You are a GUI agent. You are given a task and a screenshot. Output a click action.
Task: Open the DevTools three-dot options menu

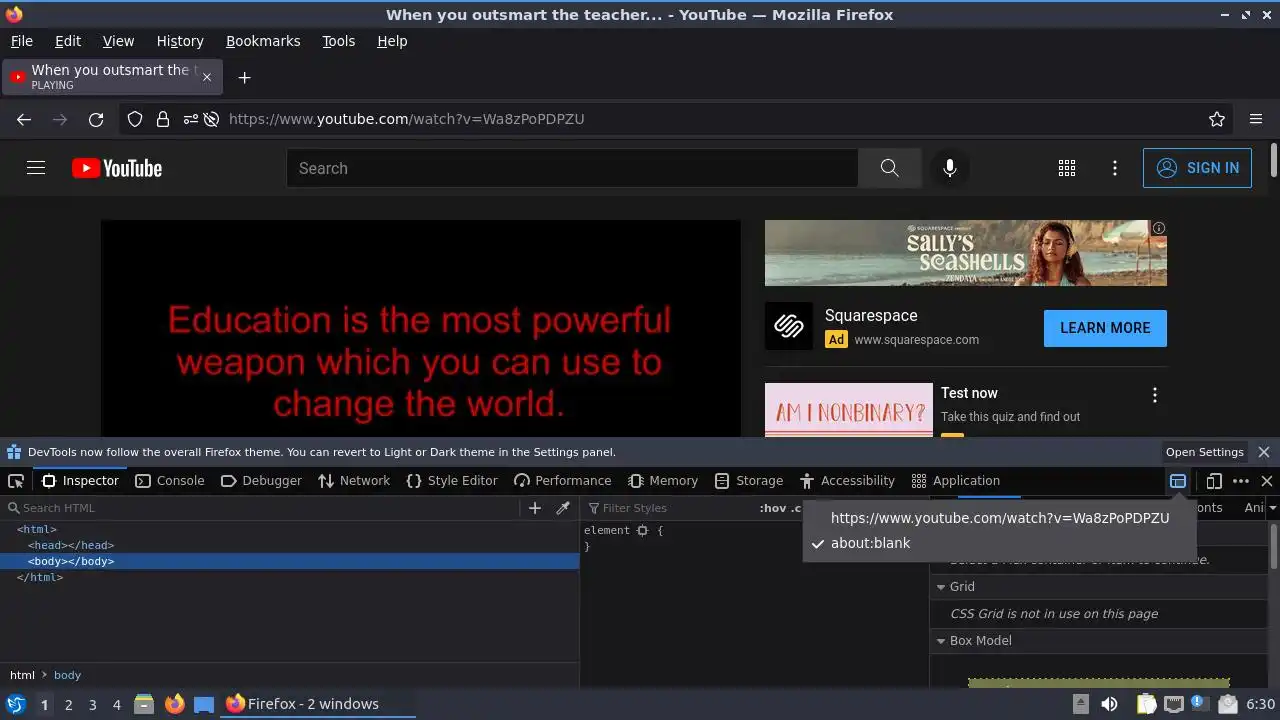[x=1241, y=481]
